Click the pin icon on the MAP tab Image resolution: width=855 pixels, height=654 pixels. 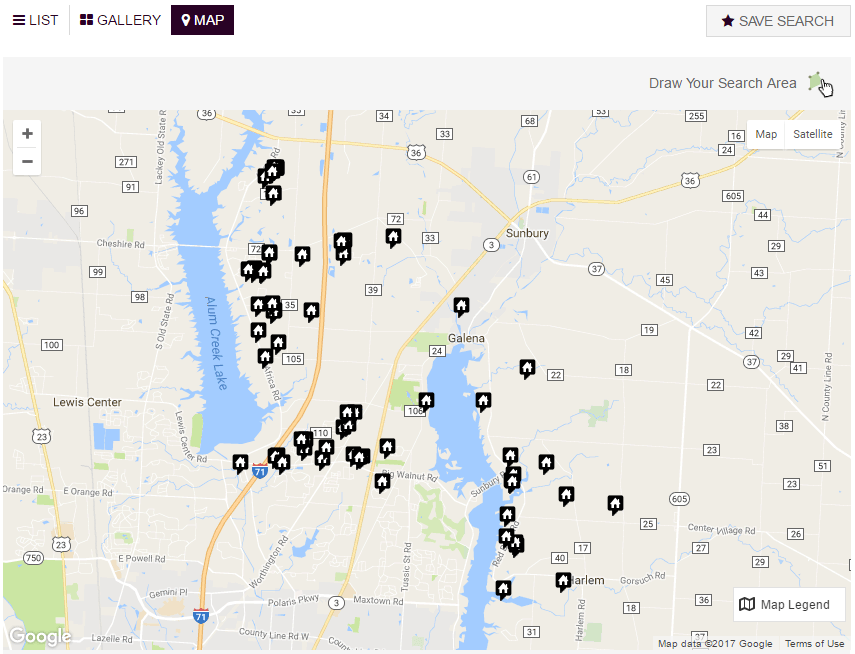coord(185,19)
